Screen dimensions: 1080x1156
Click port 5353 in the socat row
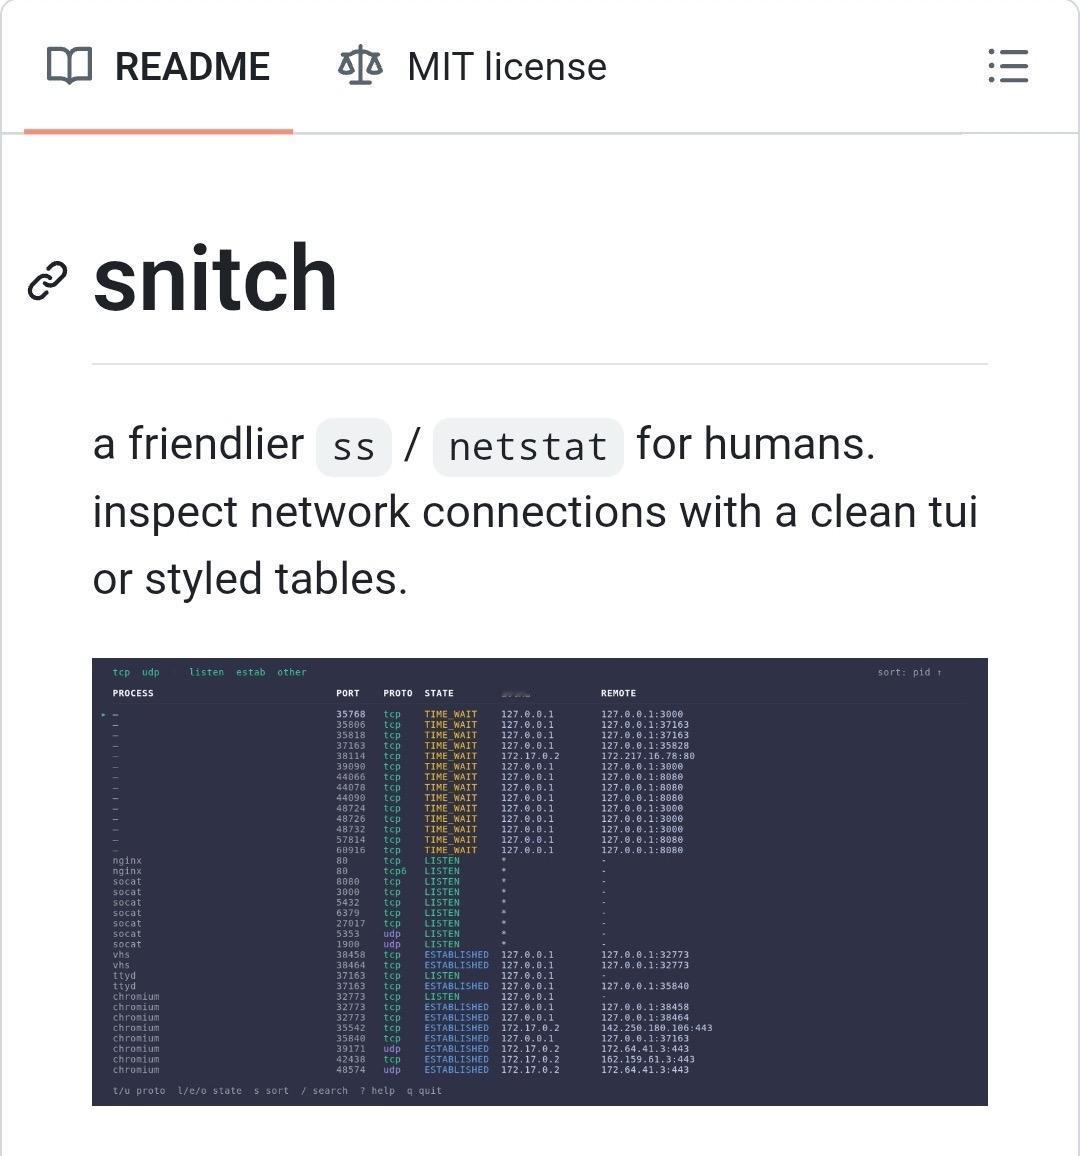coord(348,933)
